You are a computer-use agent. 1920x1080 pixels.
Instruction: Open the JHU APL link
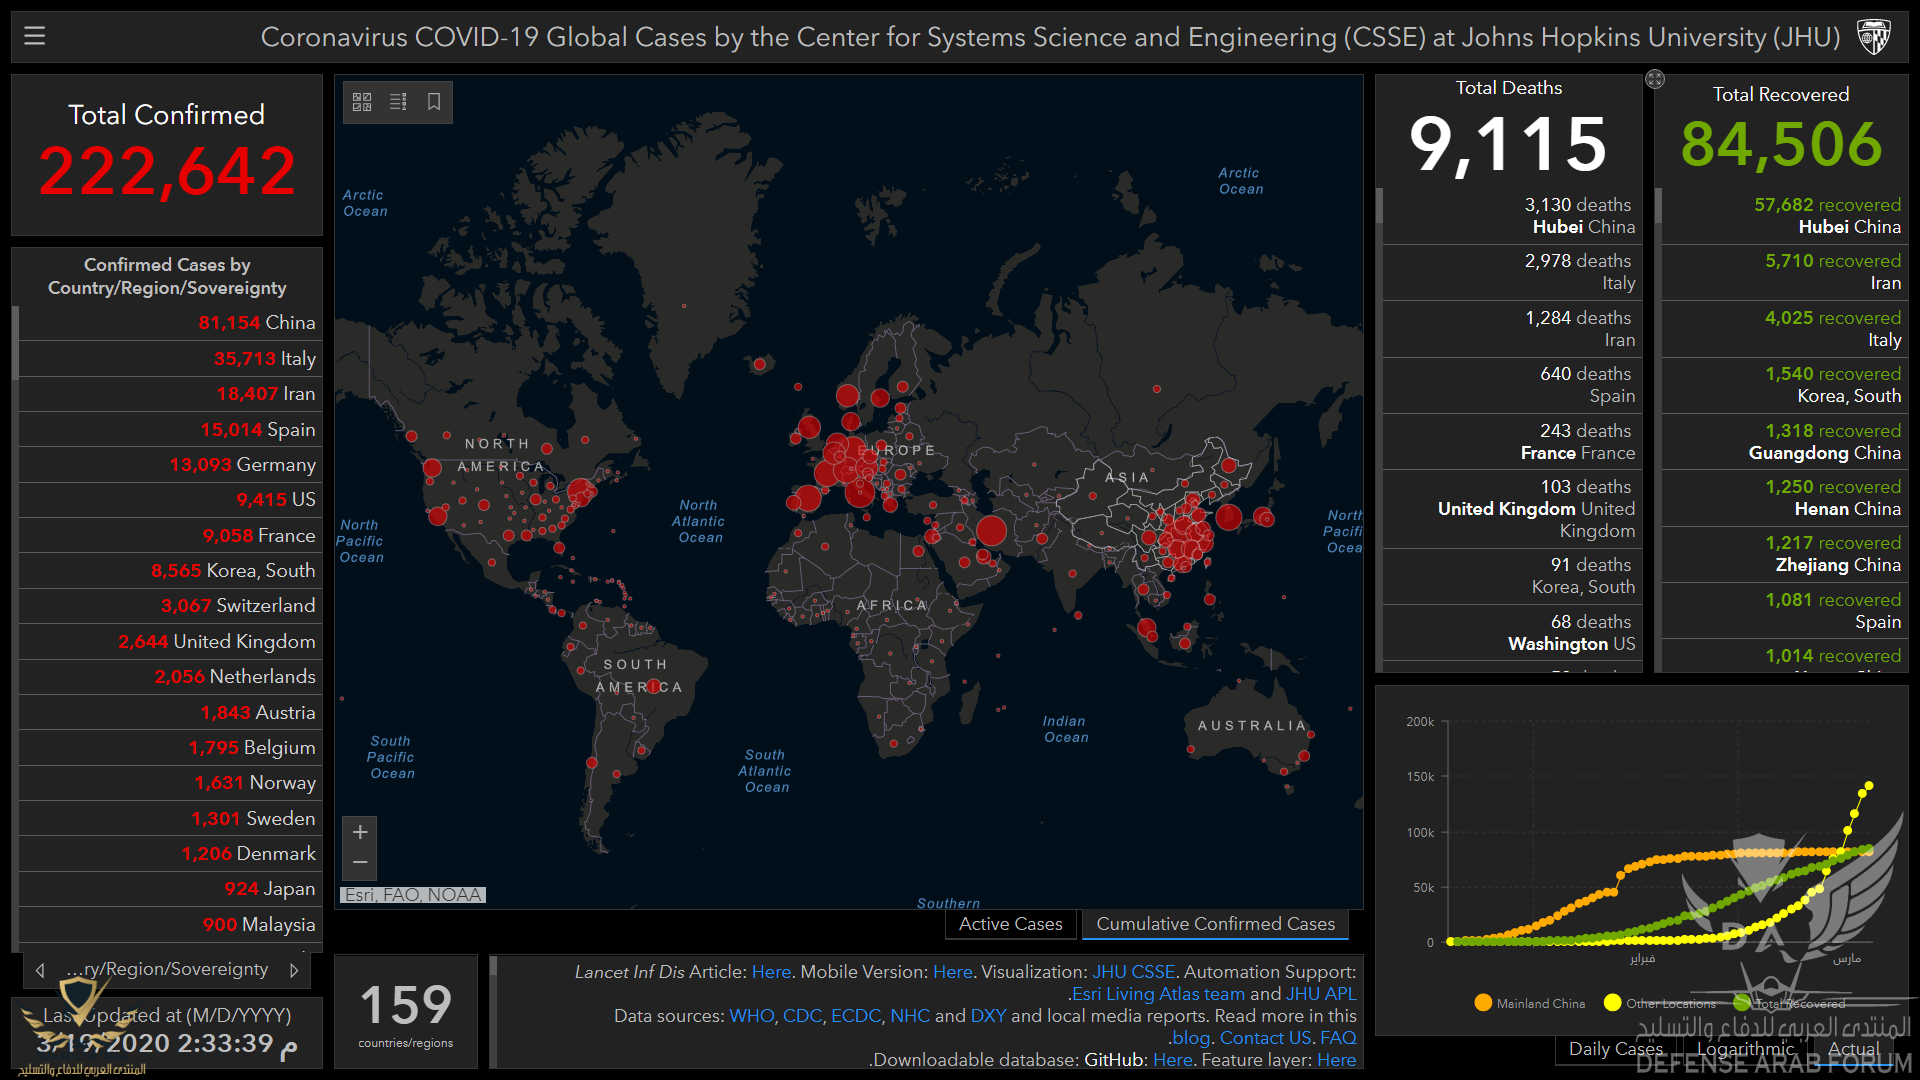point(1321,994)
